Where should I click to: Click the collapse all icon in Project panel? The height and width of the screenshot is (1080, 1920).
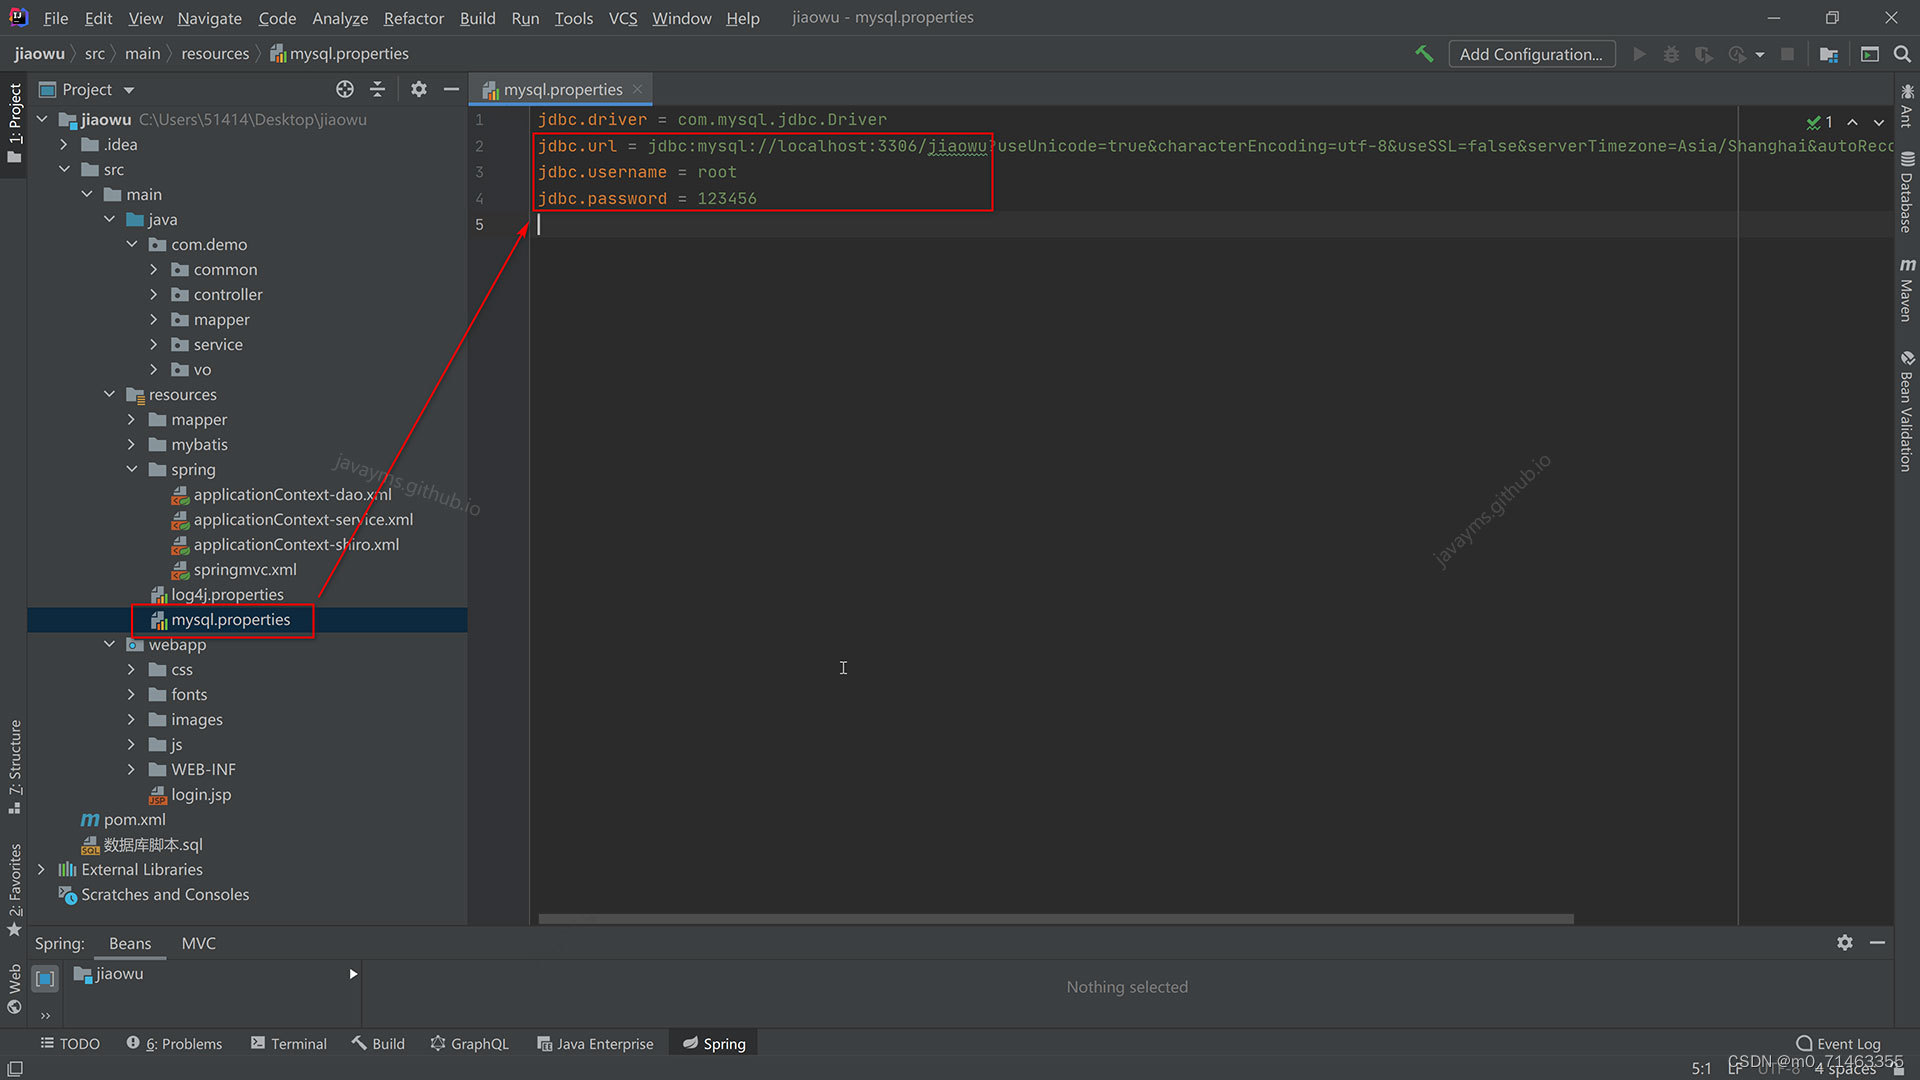click(x=377, y=90)
